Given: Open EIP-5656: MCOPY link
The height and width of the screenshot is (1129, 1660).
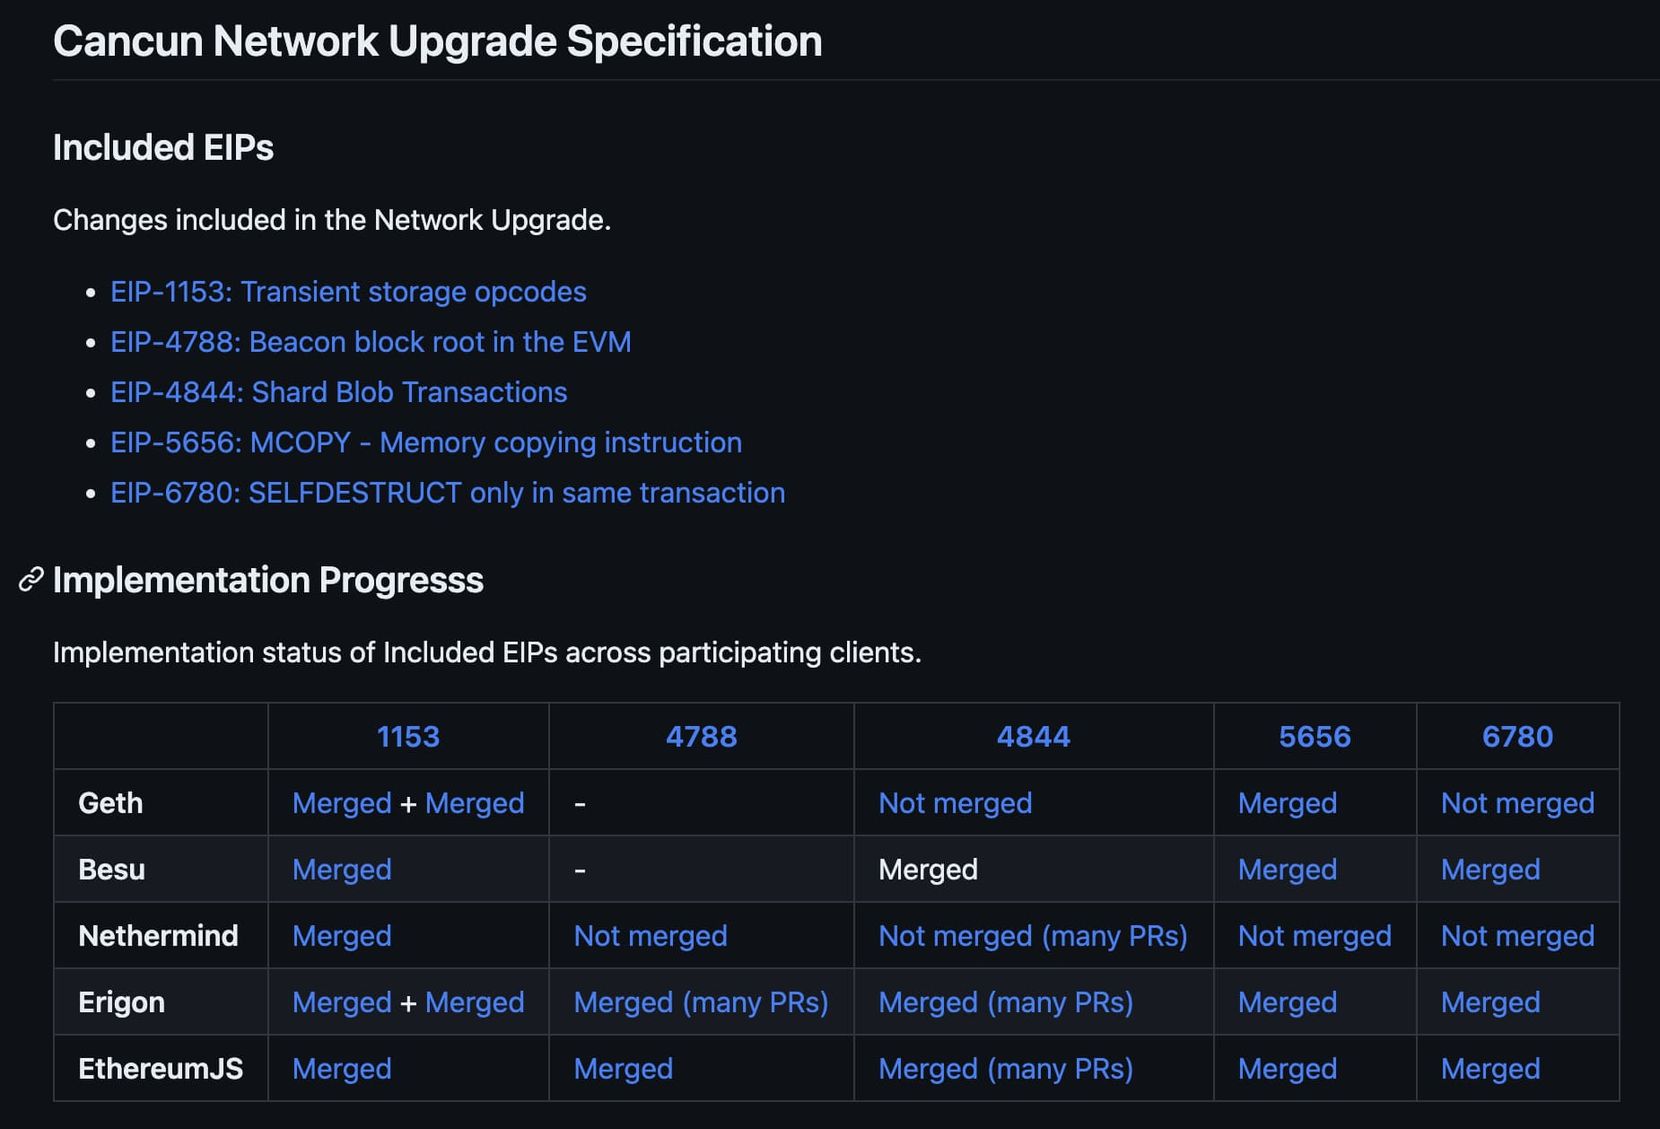Looking at the screenshot, I should (x=426, y=443).
